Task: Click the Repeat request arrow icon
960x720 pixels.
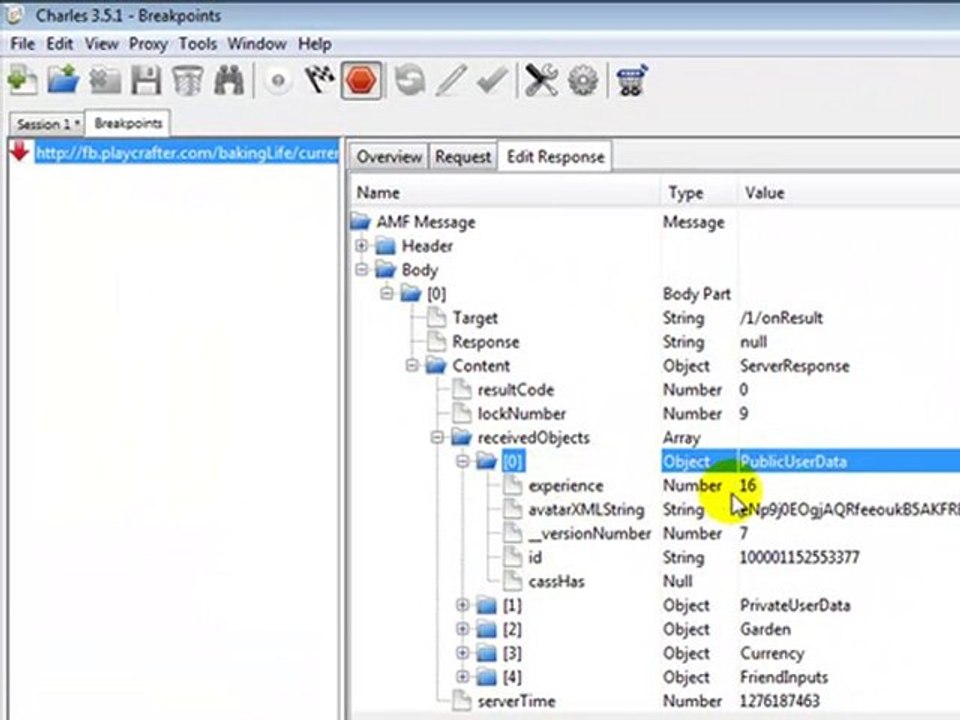Action: click(x=410, y=80)
